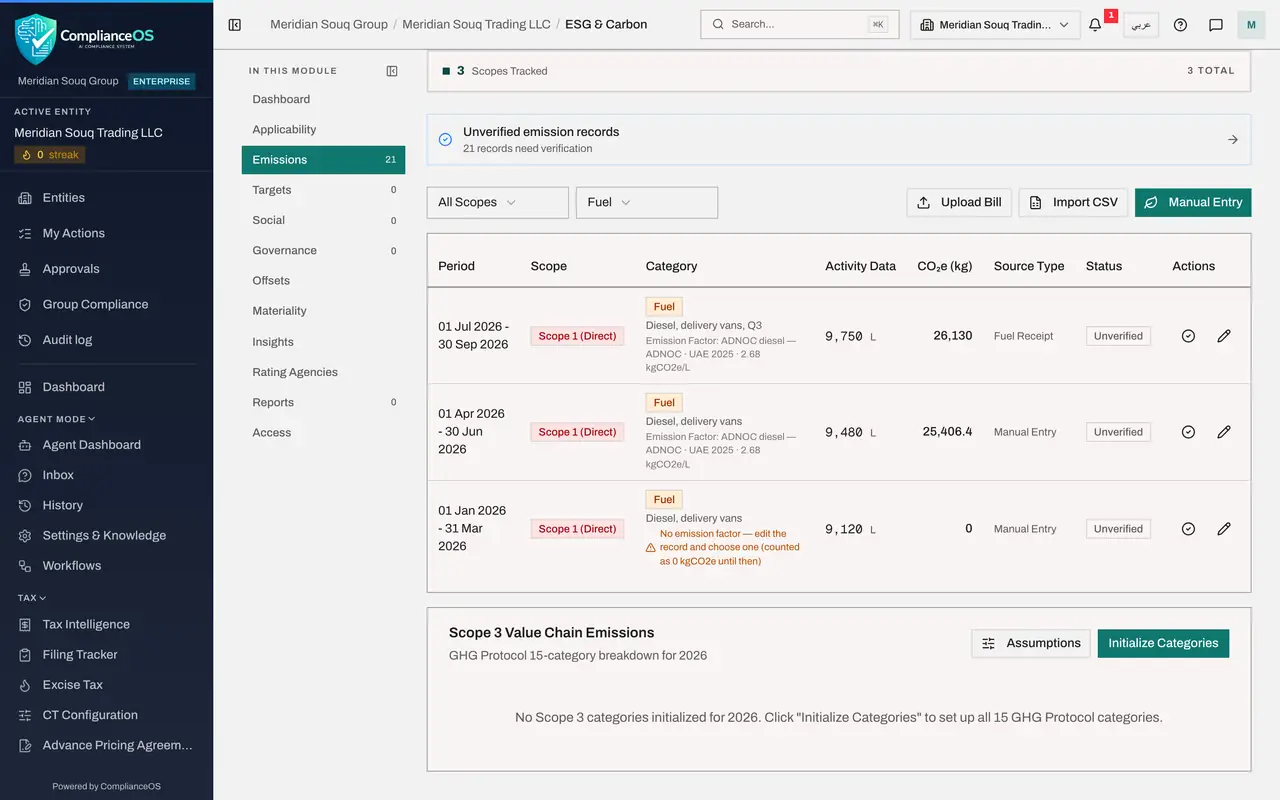Open the All Scopes dropdown
The height and width of the screenshot is (800, 1280).
[497, 202]
